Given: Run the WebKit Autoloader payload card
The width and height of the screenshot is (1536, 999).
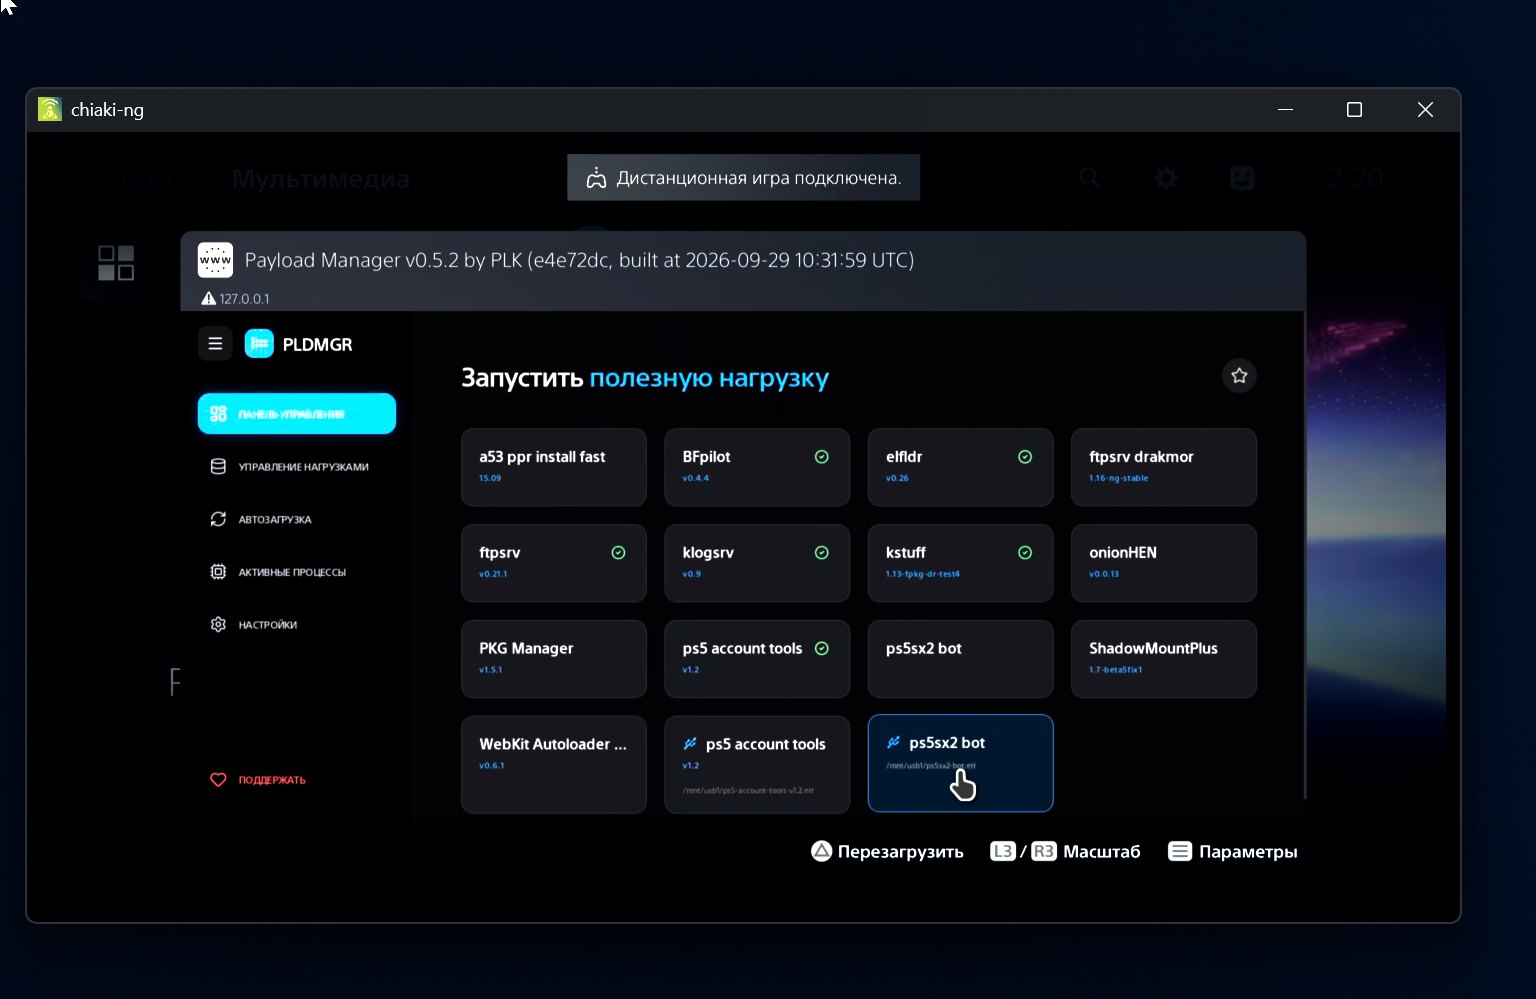Looking at the screenshot, I should [554, 764].
